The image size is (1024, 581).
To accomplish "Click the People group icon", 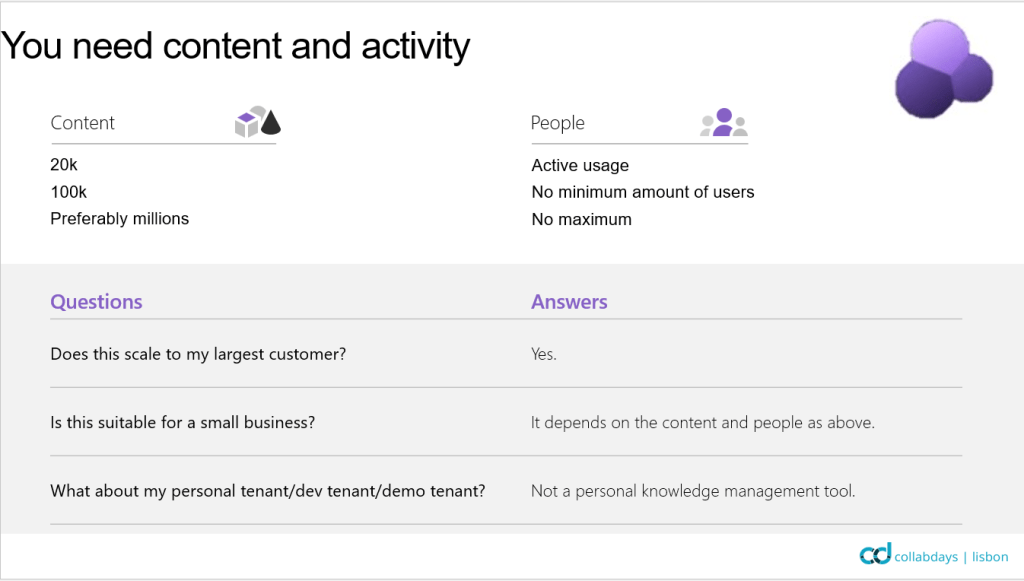I will tap(723, 123).
